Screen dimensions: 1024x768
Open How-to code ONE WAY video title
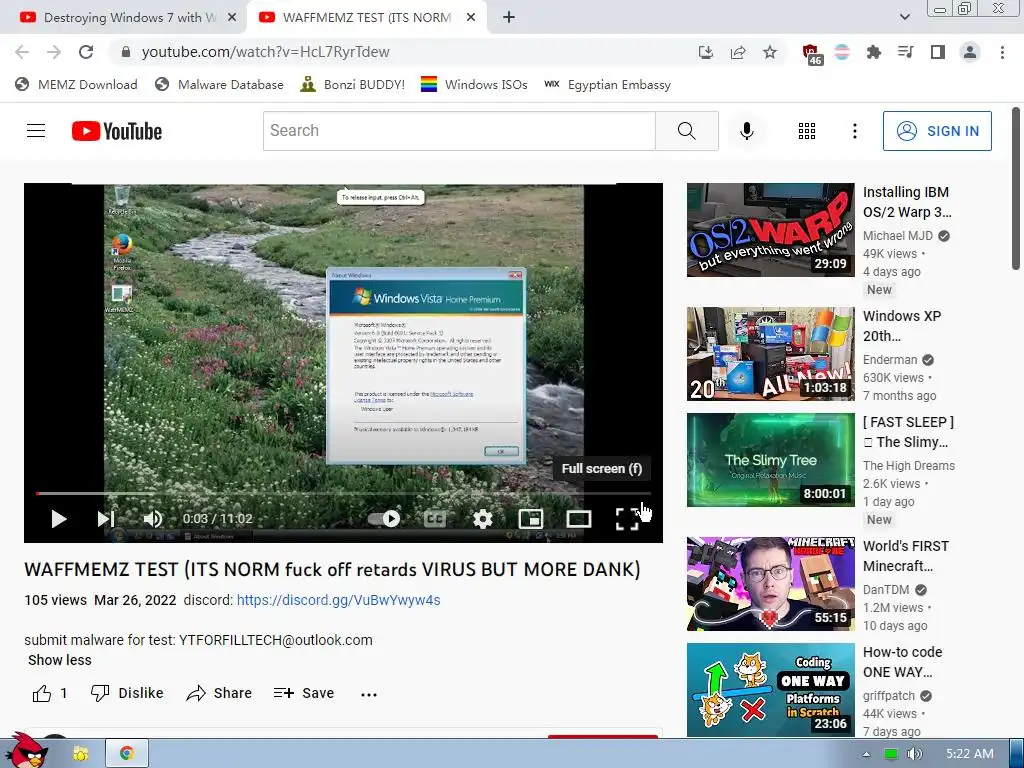pyautogui.click(x=903, y=662)
